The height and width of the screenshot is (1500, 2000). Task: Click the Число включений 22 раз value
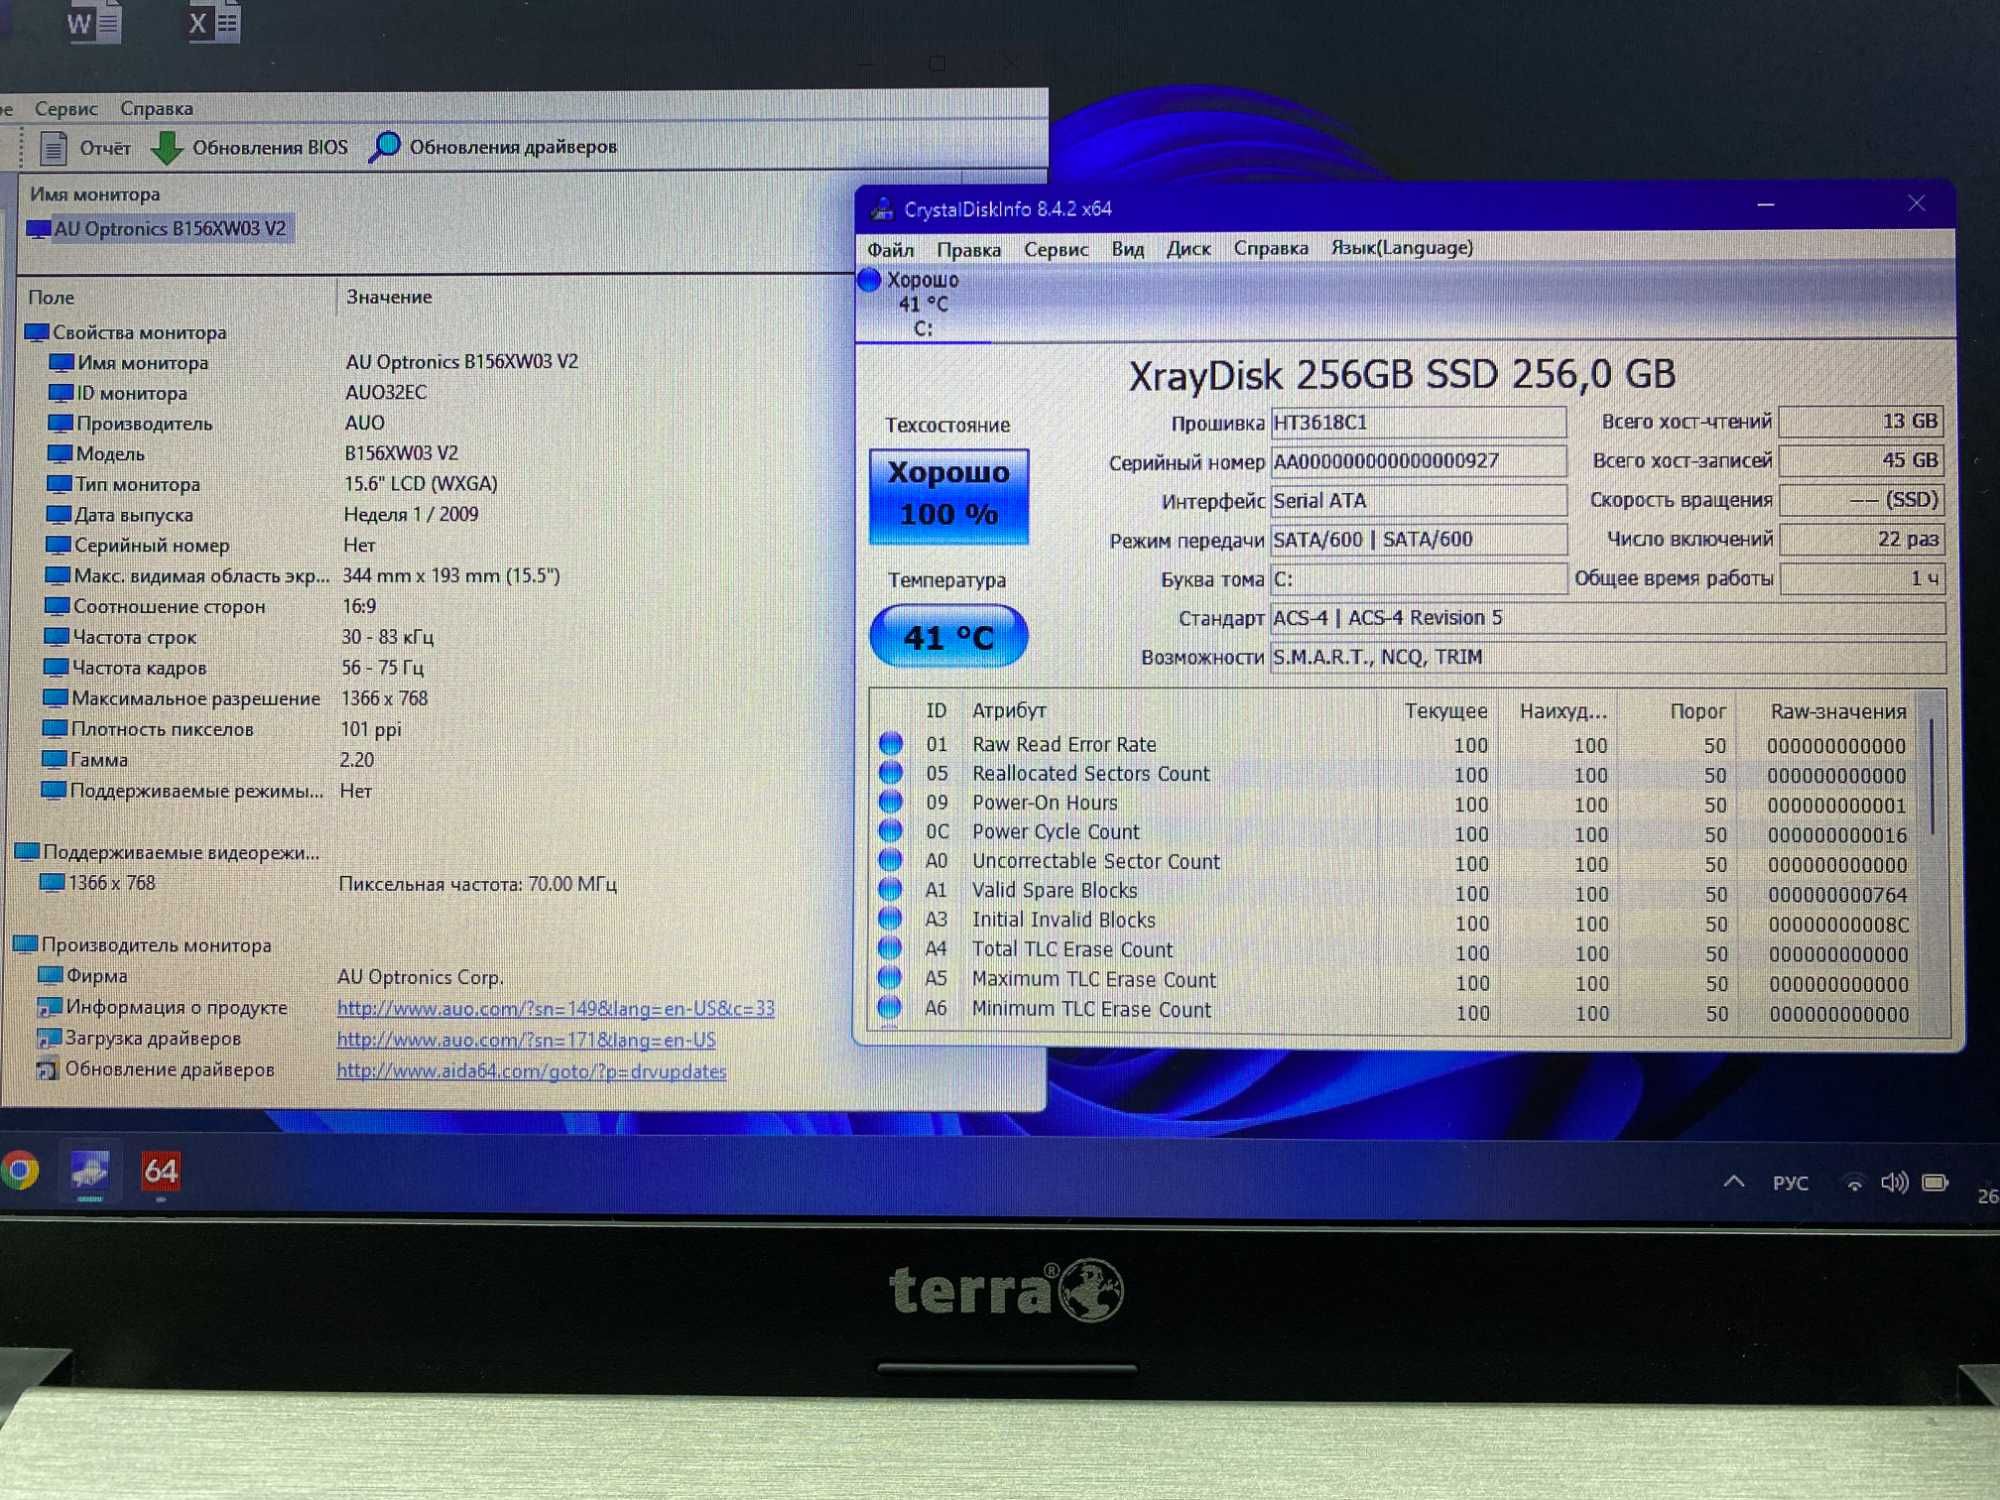click(x=1862, y=540)
